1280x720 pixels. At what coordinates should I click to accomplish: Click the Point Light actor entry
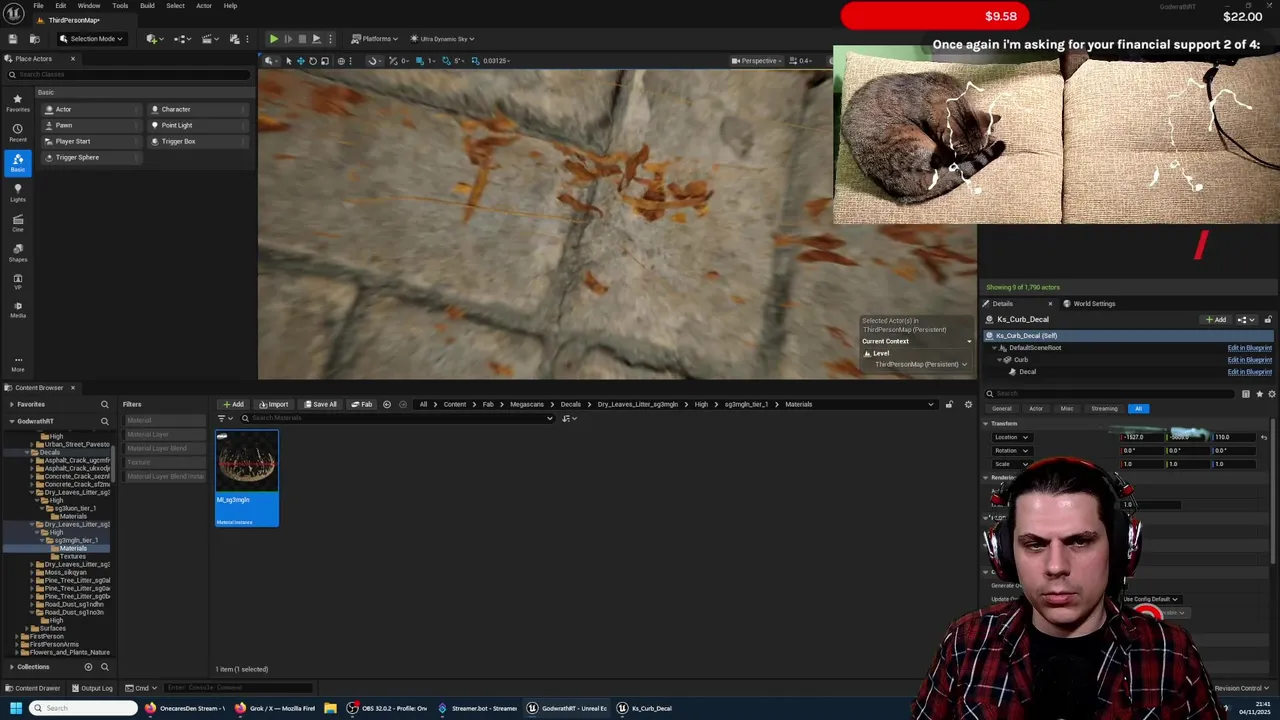(200, 125)
